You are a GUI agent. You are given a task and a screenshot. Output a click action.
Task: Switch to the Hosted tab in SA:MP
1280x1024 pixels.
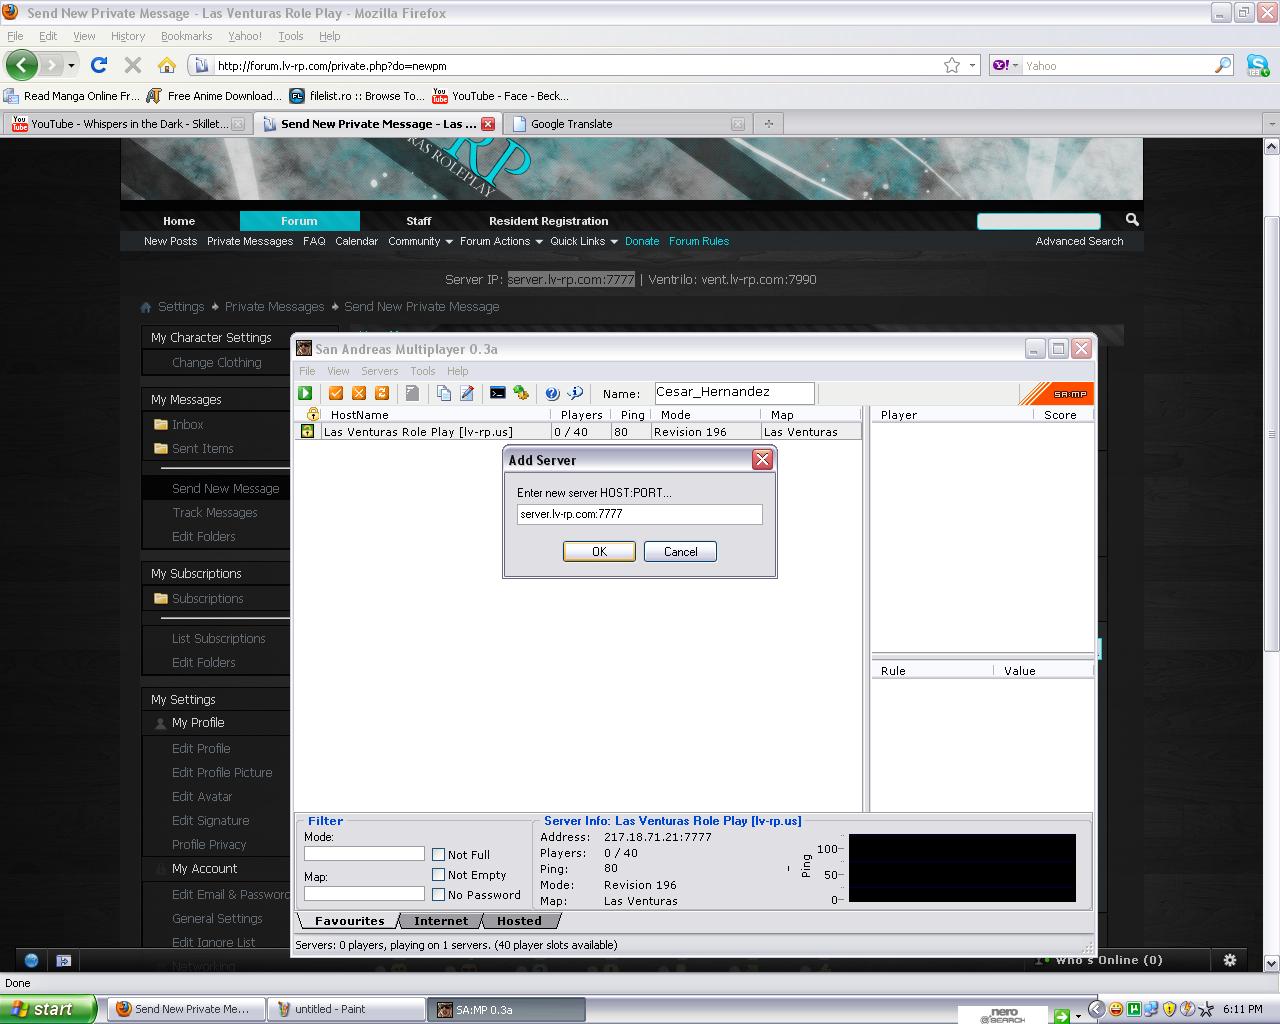coord(519,921)
